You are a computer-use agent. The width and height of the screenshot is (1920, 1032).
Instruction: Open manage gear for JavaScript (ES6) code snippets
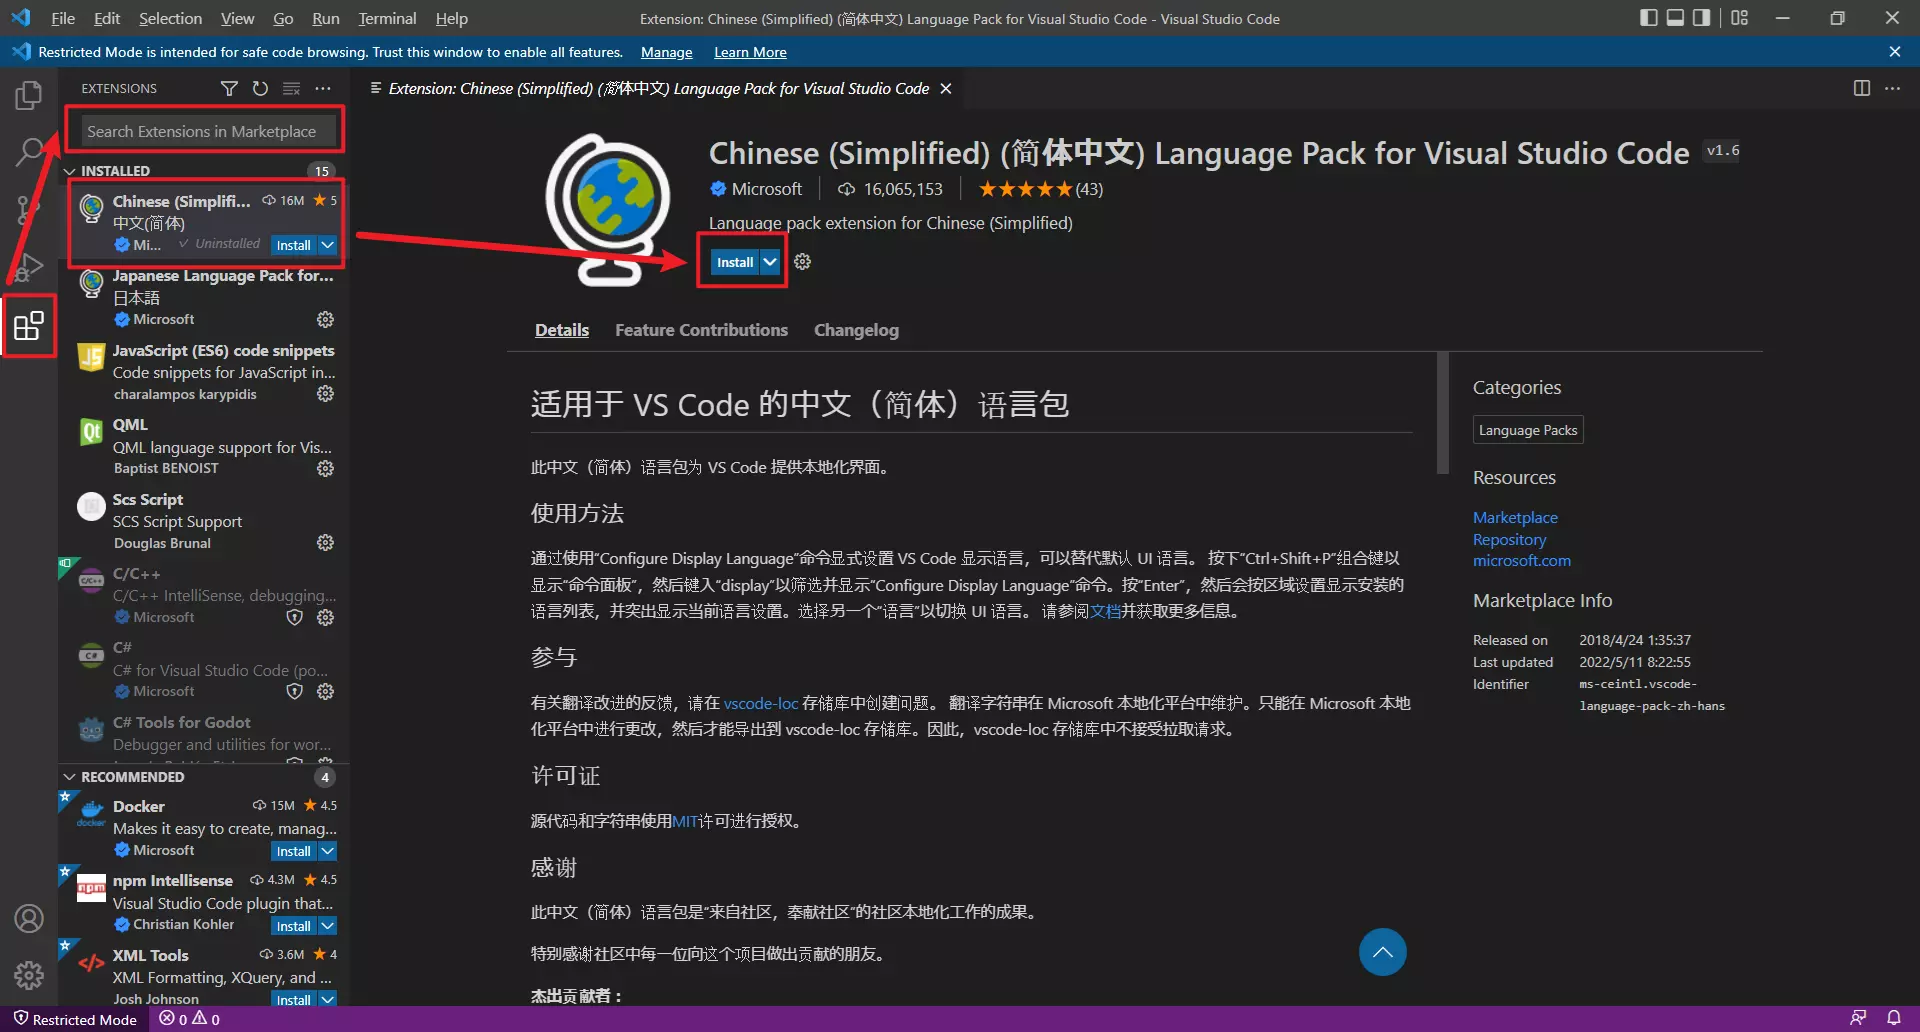click(x=325, y=394)
